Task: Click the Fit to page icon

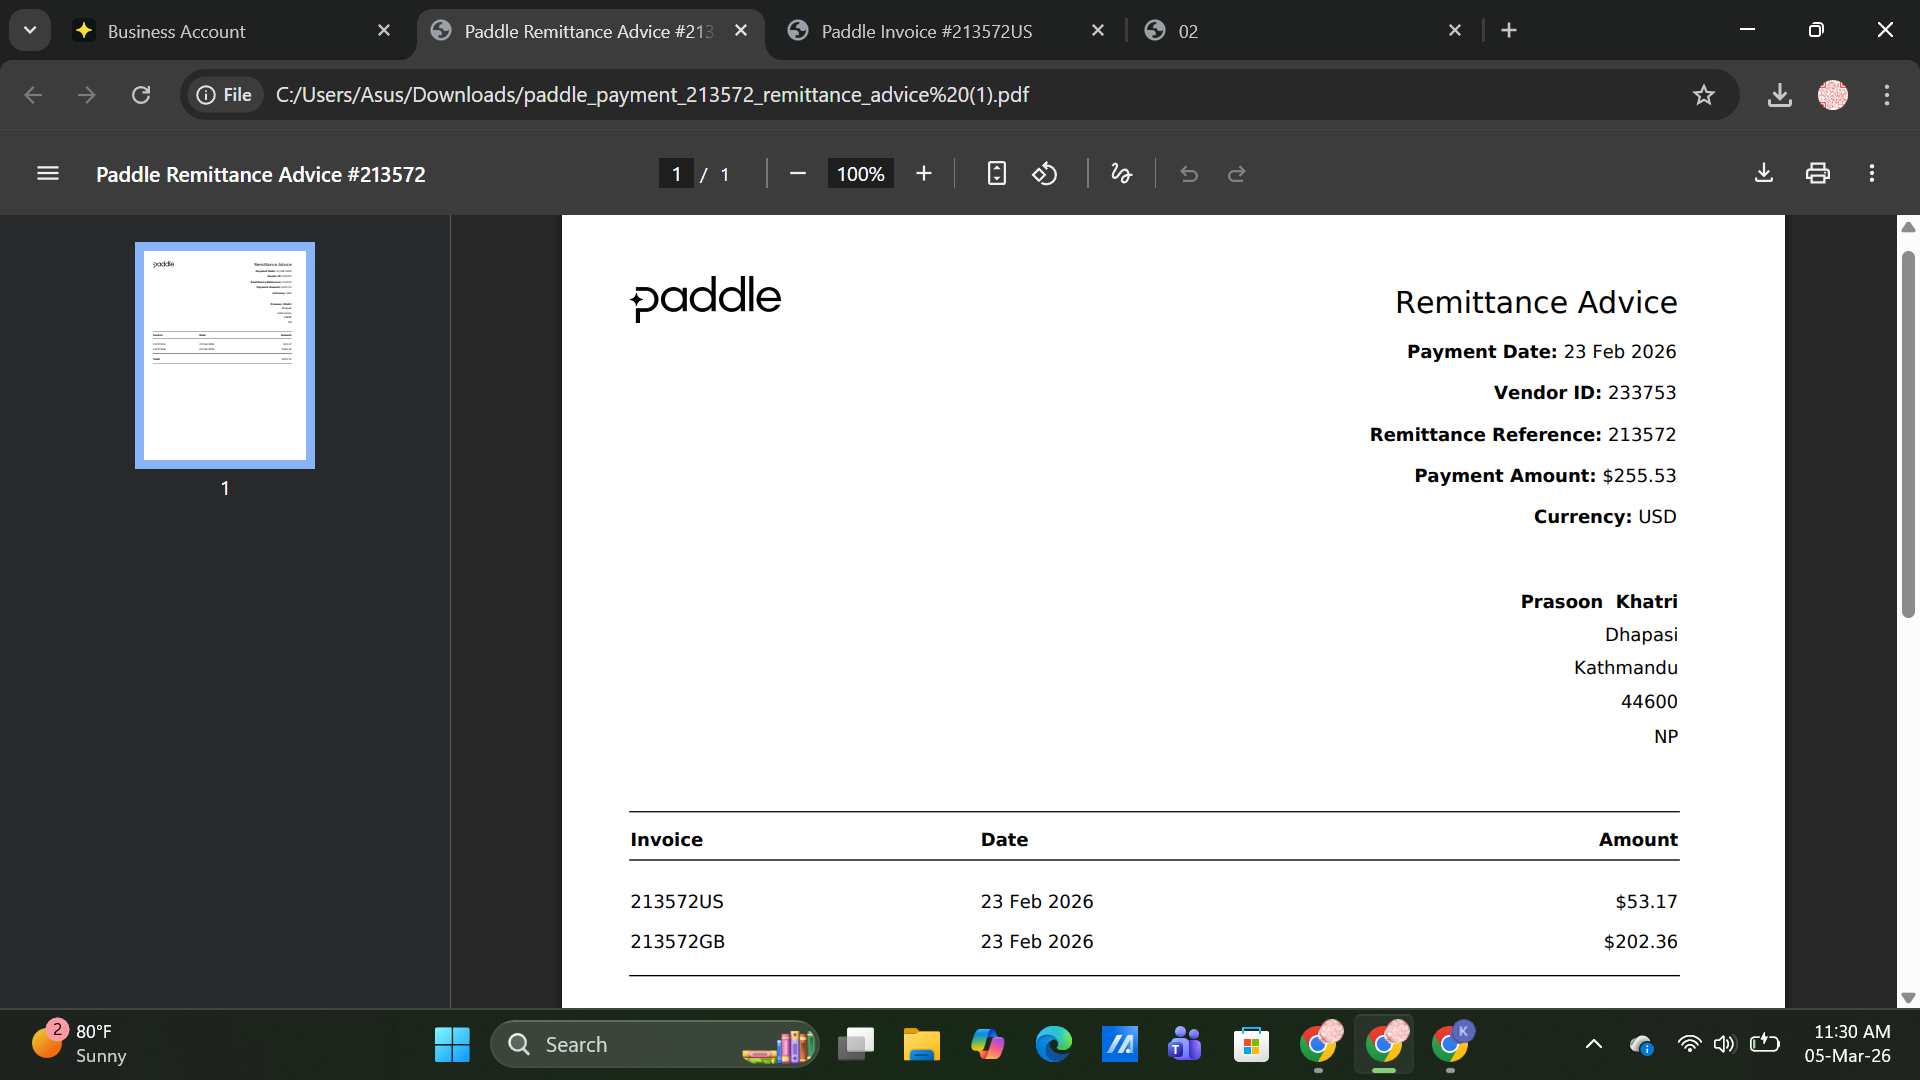Action: coord(996,174)
